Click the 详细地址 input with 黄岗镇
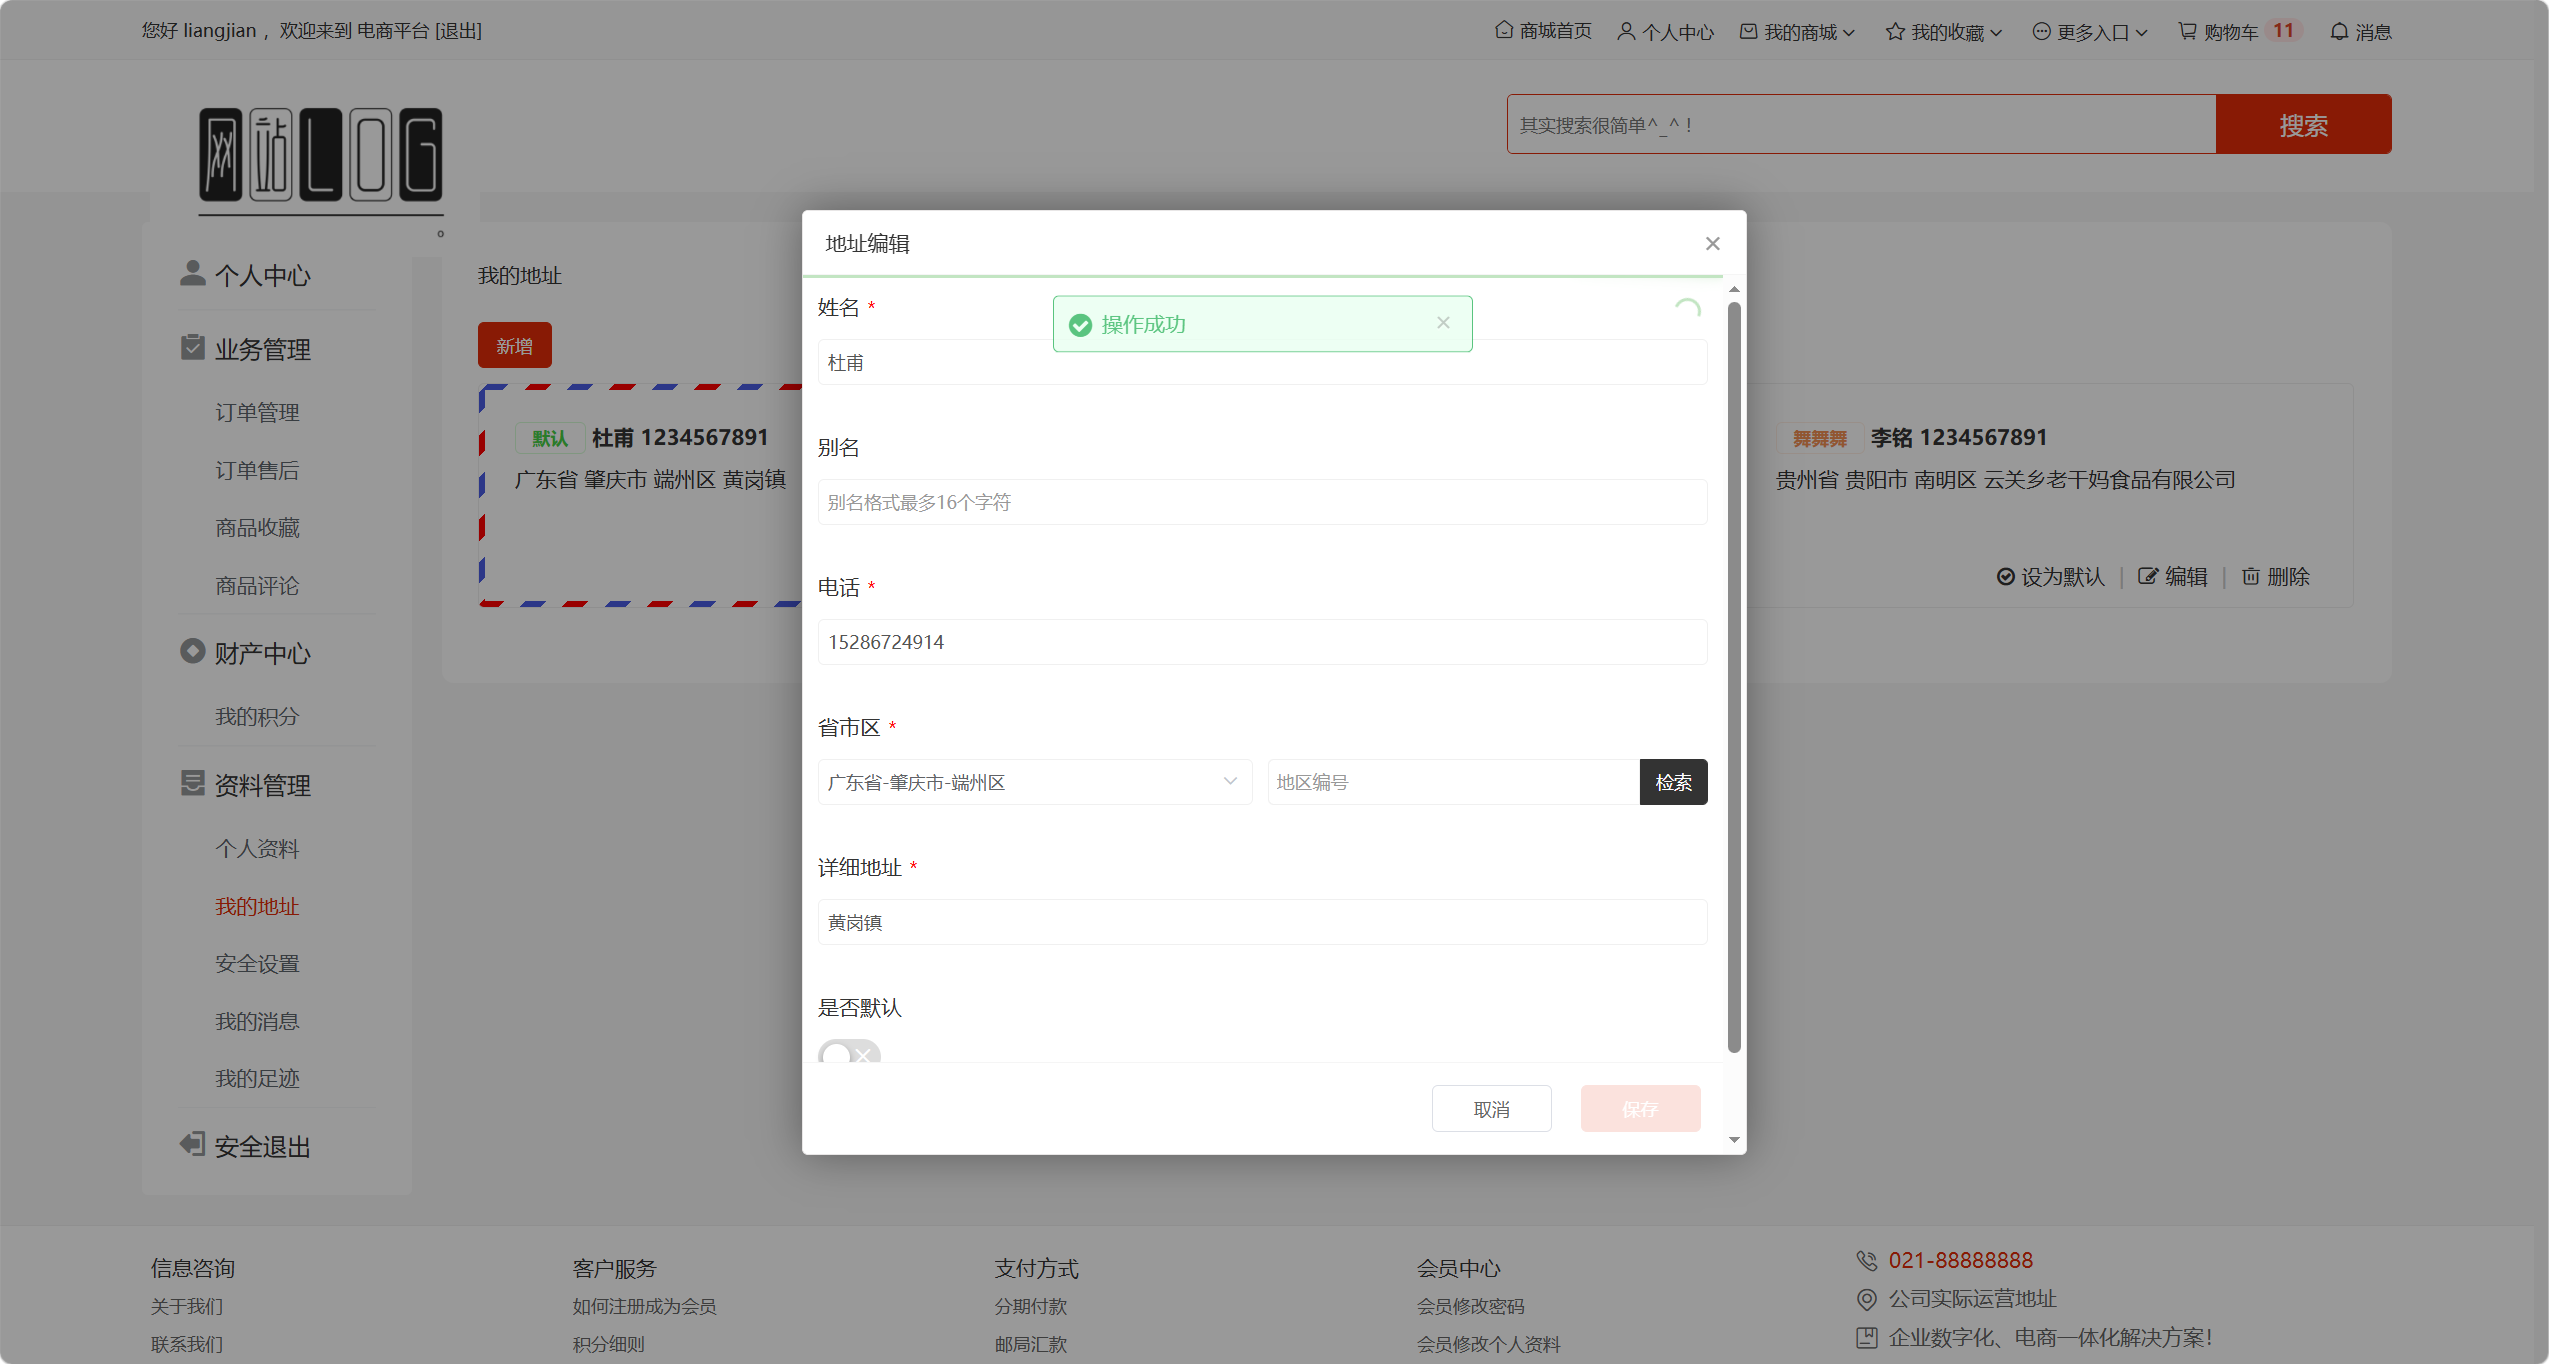 click(1262, 922)
